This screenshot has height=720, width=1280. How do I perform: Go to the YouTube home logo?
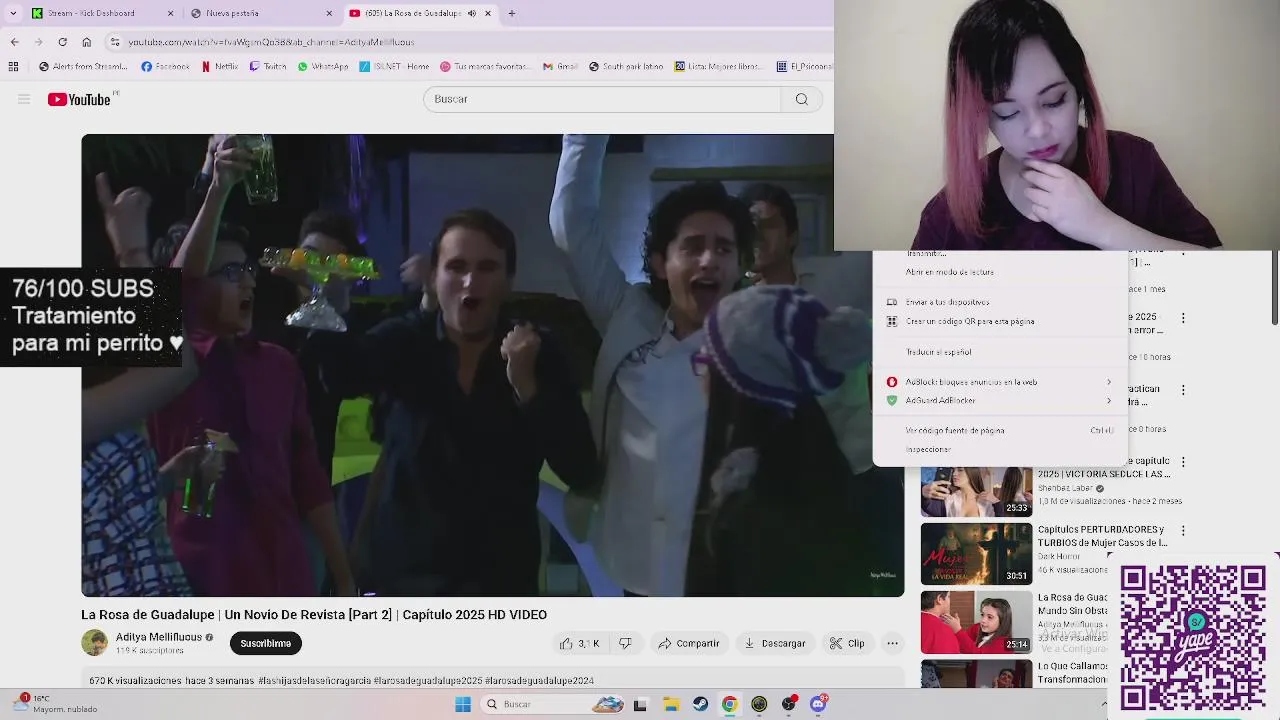(79, 99)
